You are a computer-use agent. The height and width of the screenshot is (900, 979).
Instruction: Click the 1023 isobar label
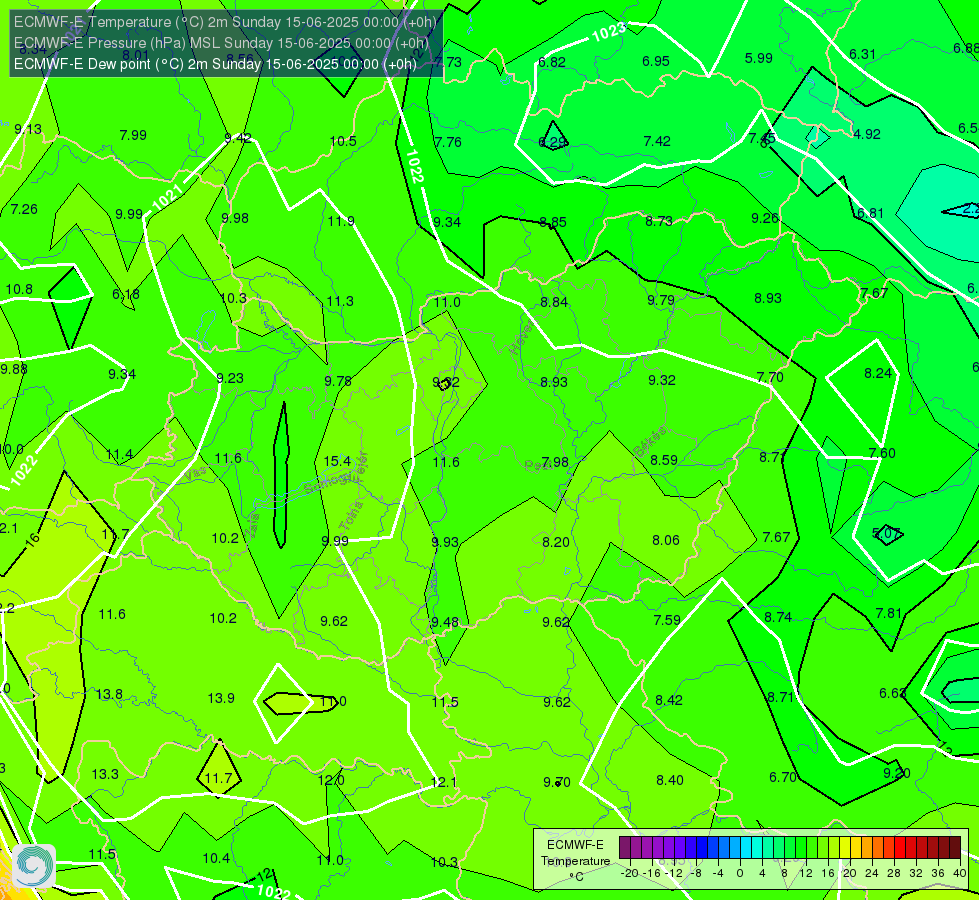[x=608, y=32]
